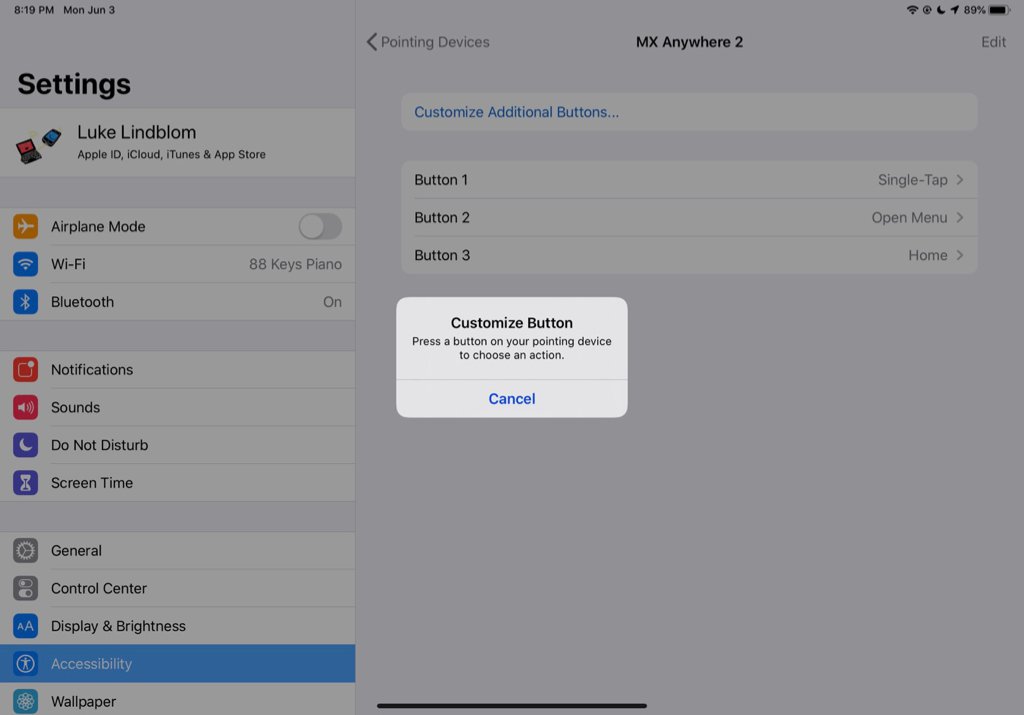Viewport: 1024px width, 715px height.
Task: Open the Button 2 Open Menu chevron
Action: (x=960, y=217)
